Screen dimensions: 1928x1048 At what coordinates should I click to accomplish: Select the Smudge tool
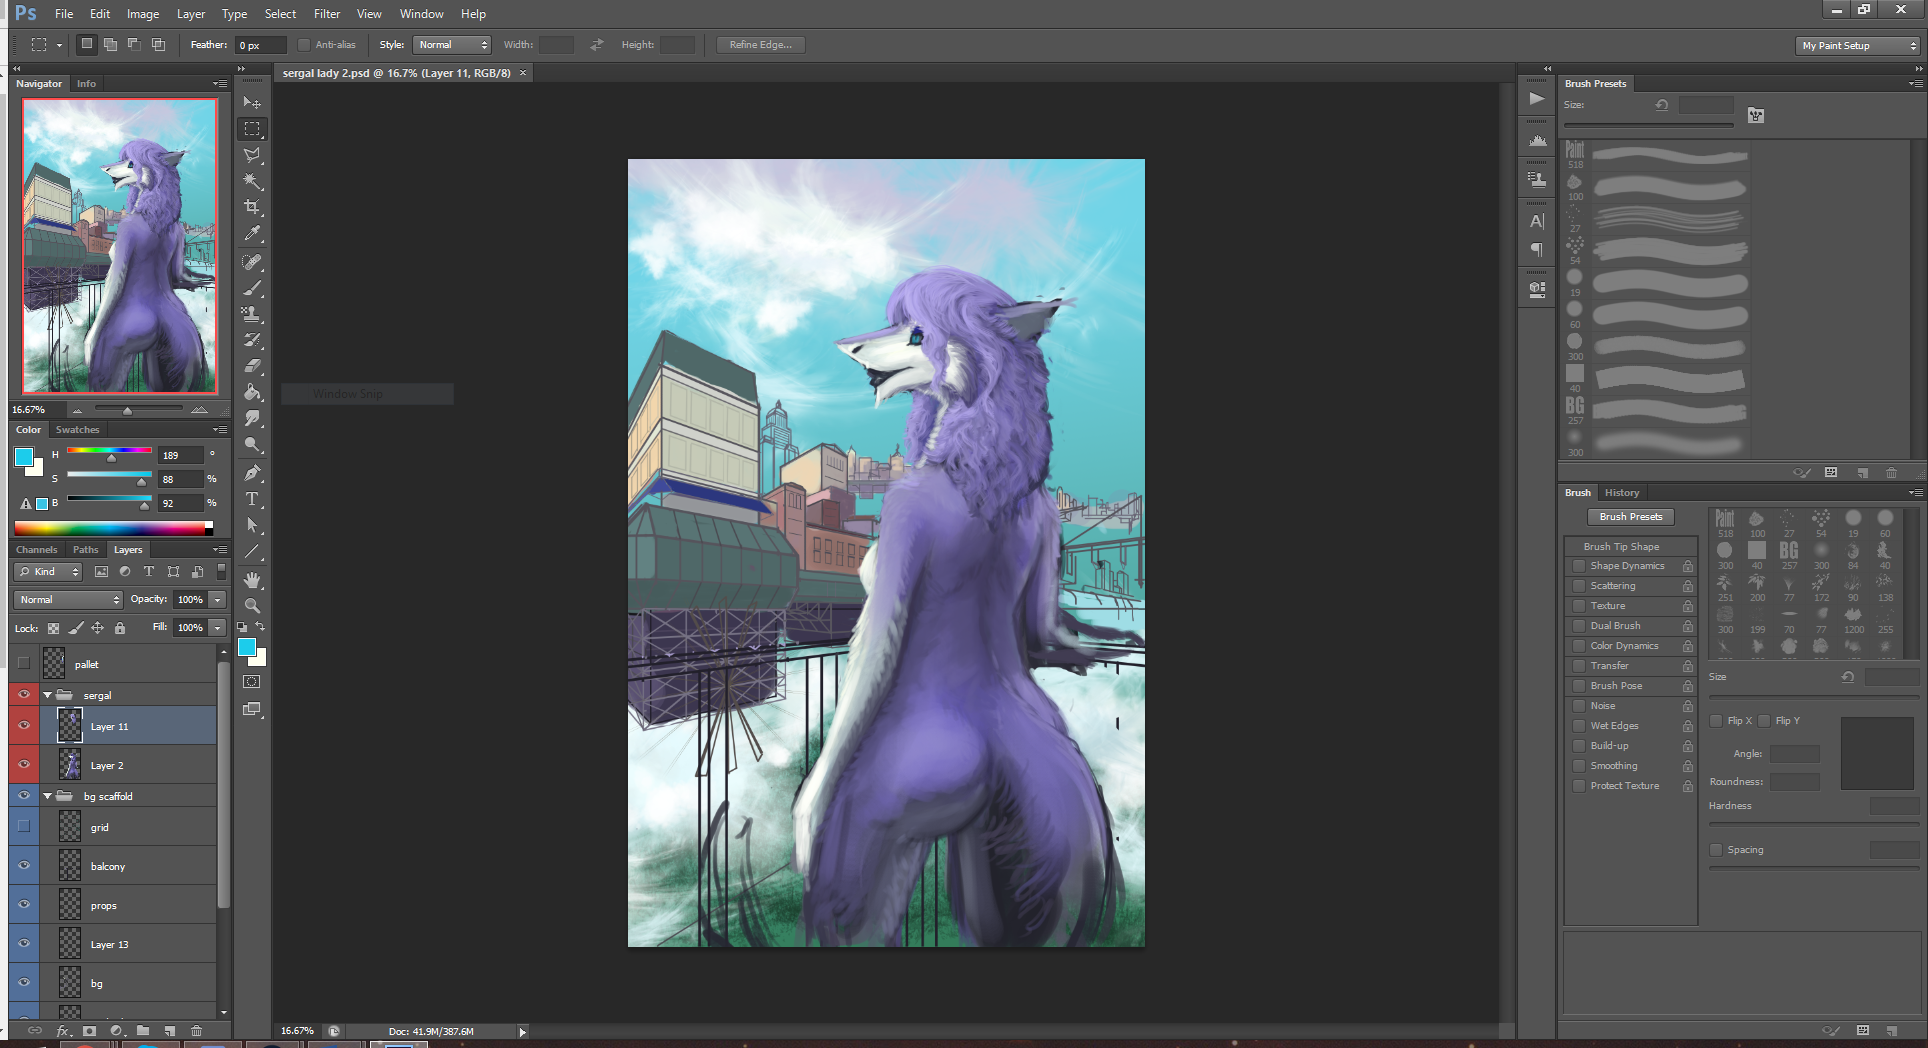coord(252,418)
